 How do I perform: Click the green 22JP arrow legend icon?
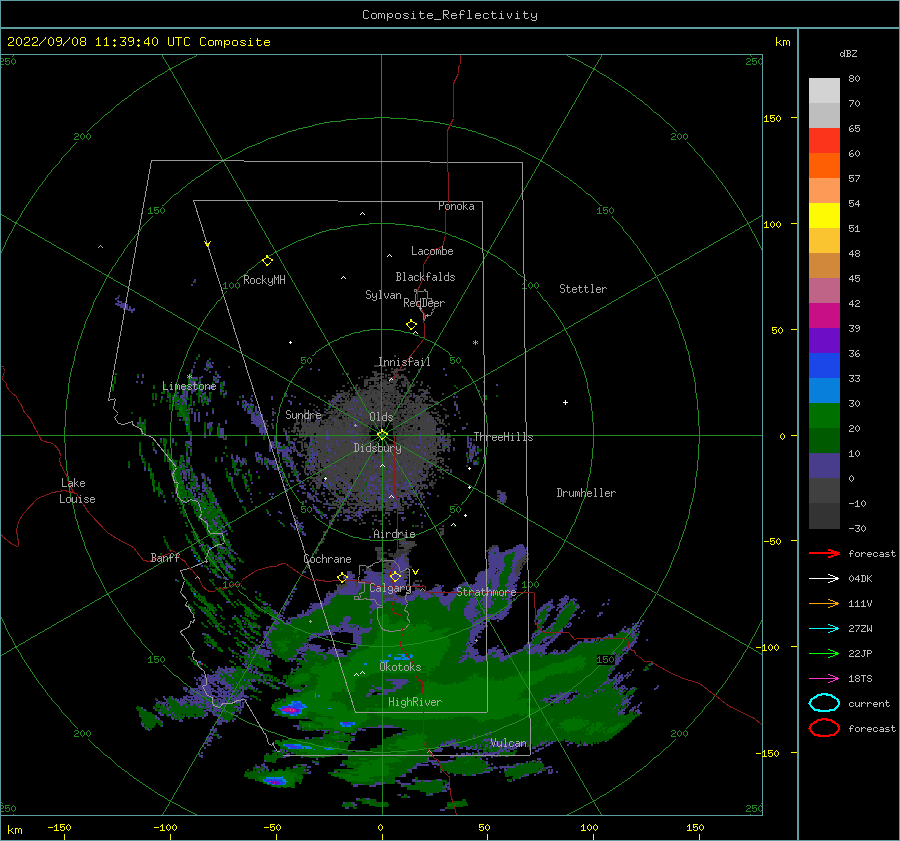(x=824, y=653)
